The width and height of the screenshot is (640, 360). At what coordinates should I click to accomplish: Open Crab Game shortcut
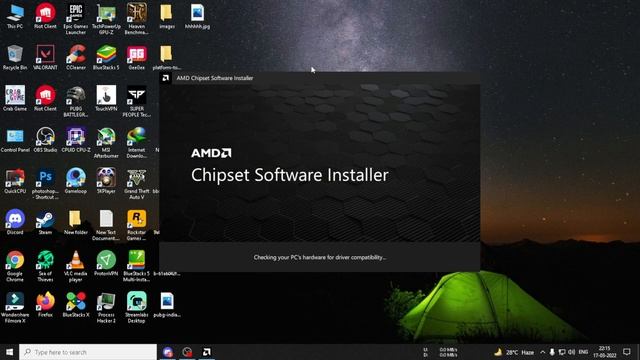(15, 98)
